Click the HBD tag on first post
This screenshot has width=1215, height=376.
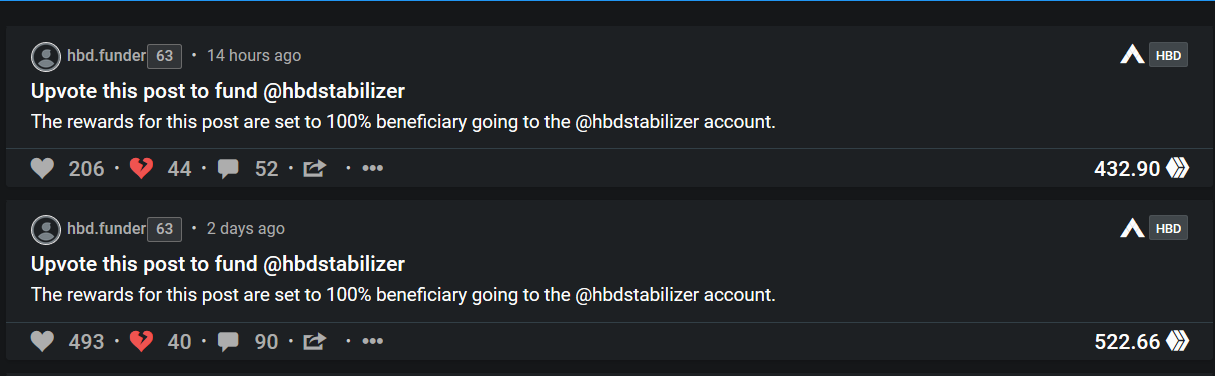pyautogui.click(x=1168, y=56)
